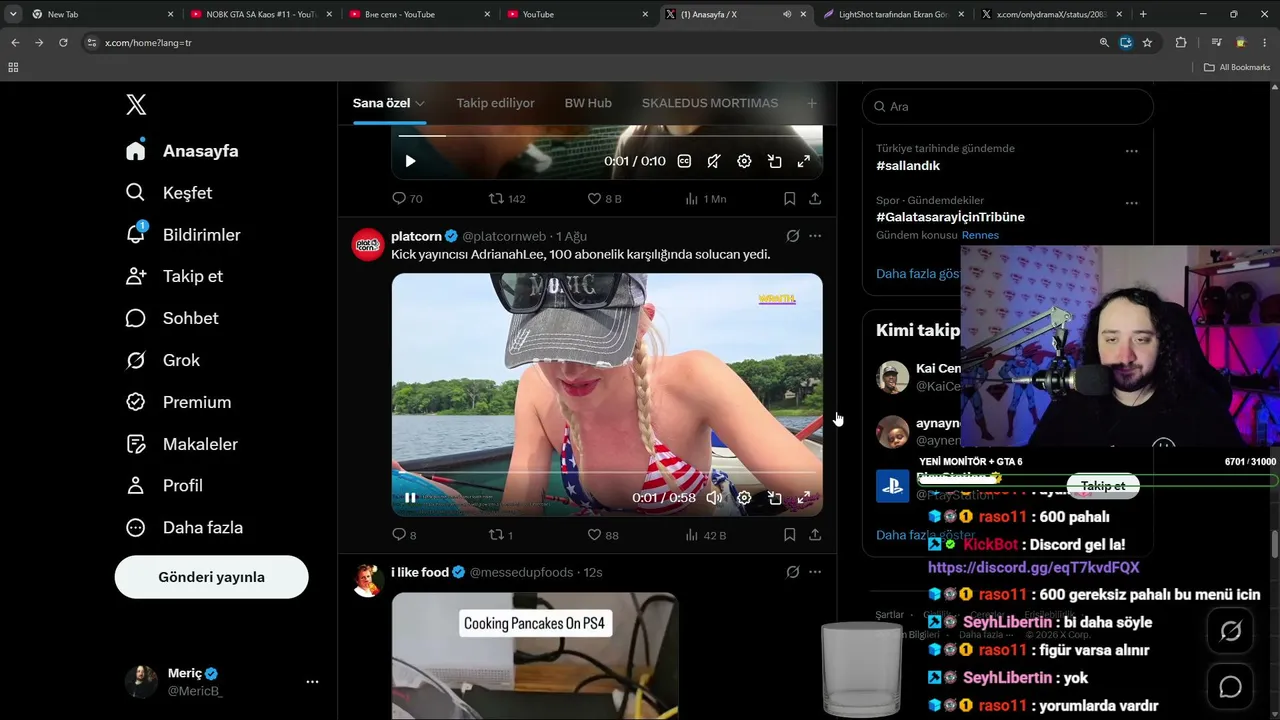Open more options for #sallandık trend

pos(1131,151)
